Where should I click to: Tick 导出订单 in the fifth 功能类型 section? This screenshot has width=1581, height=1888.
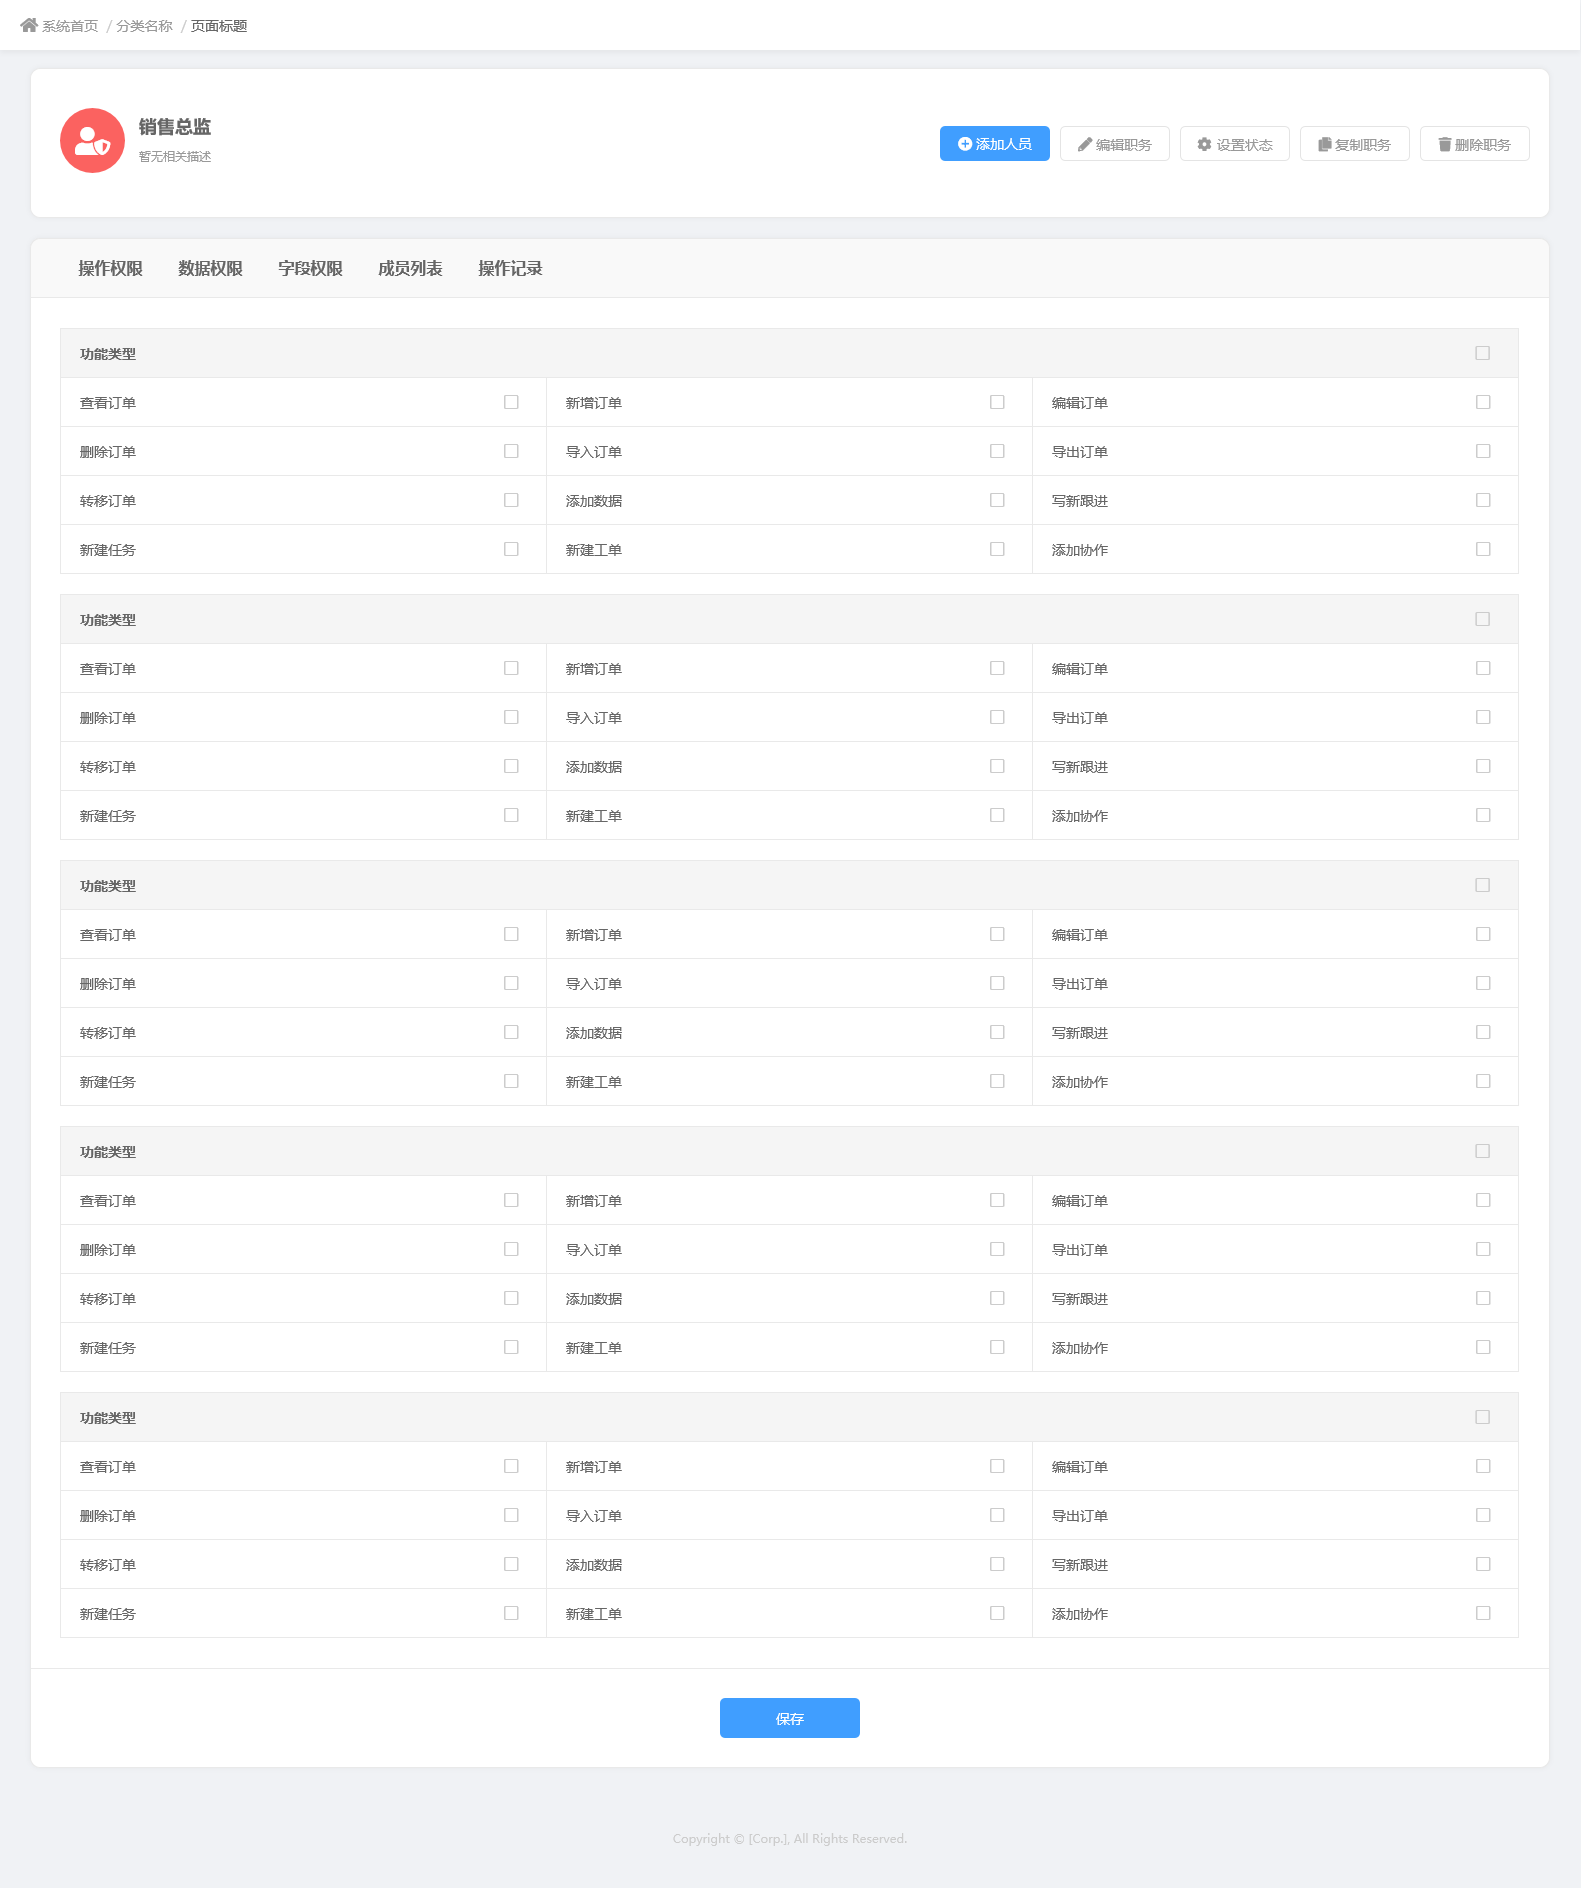[x=1483, y=1515]
